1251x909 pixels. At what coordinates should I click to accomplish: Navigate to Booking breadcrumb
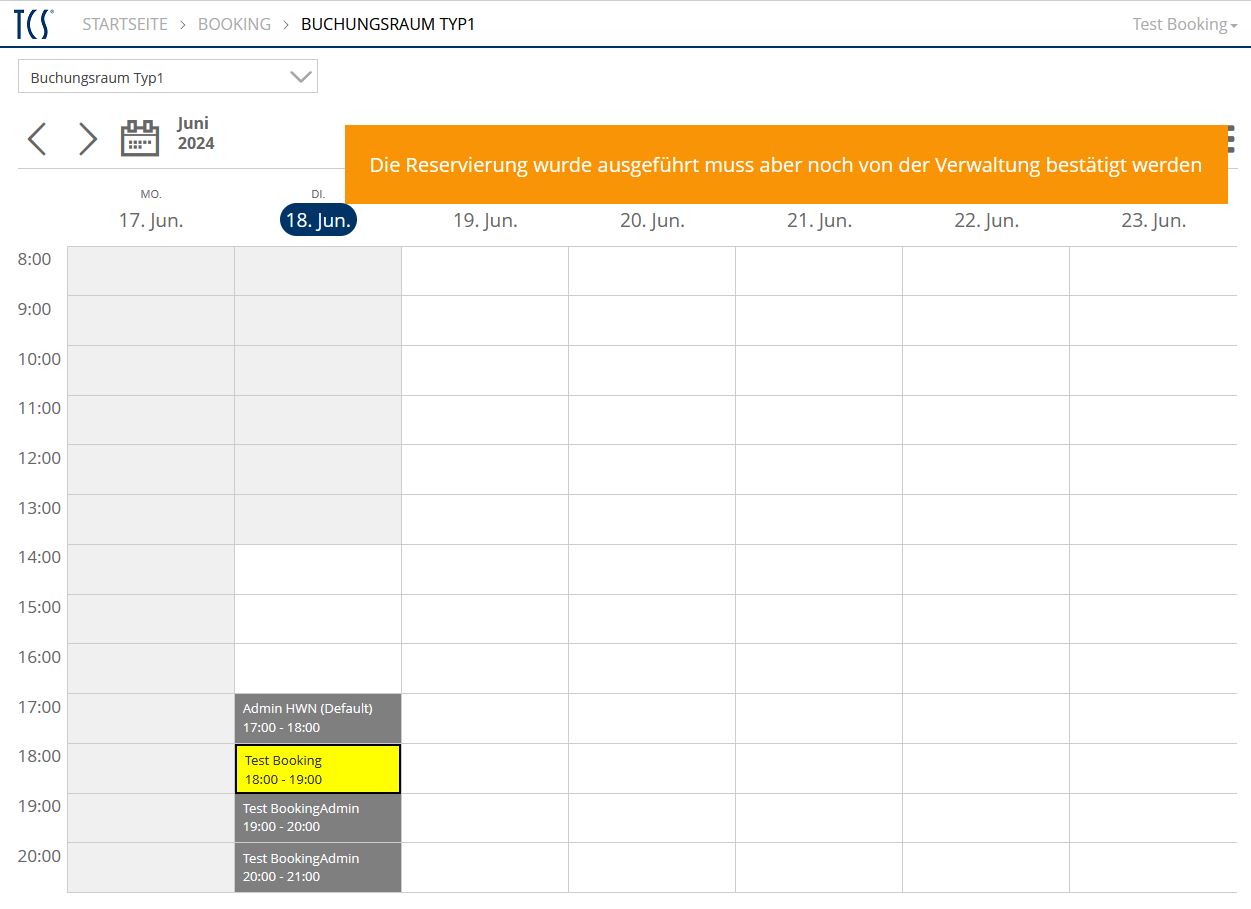pos(234,24)
